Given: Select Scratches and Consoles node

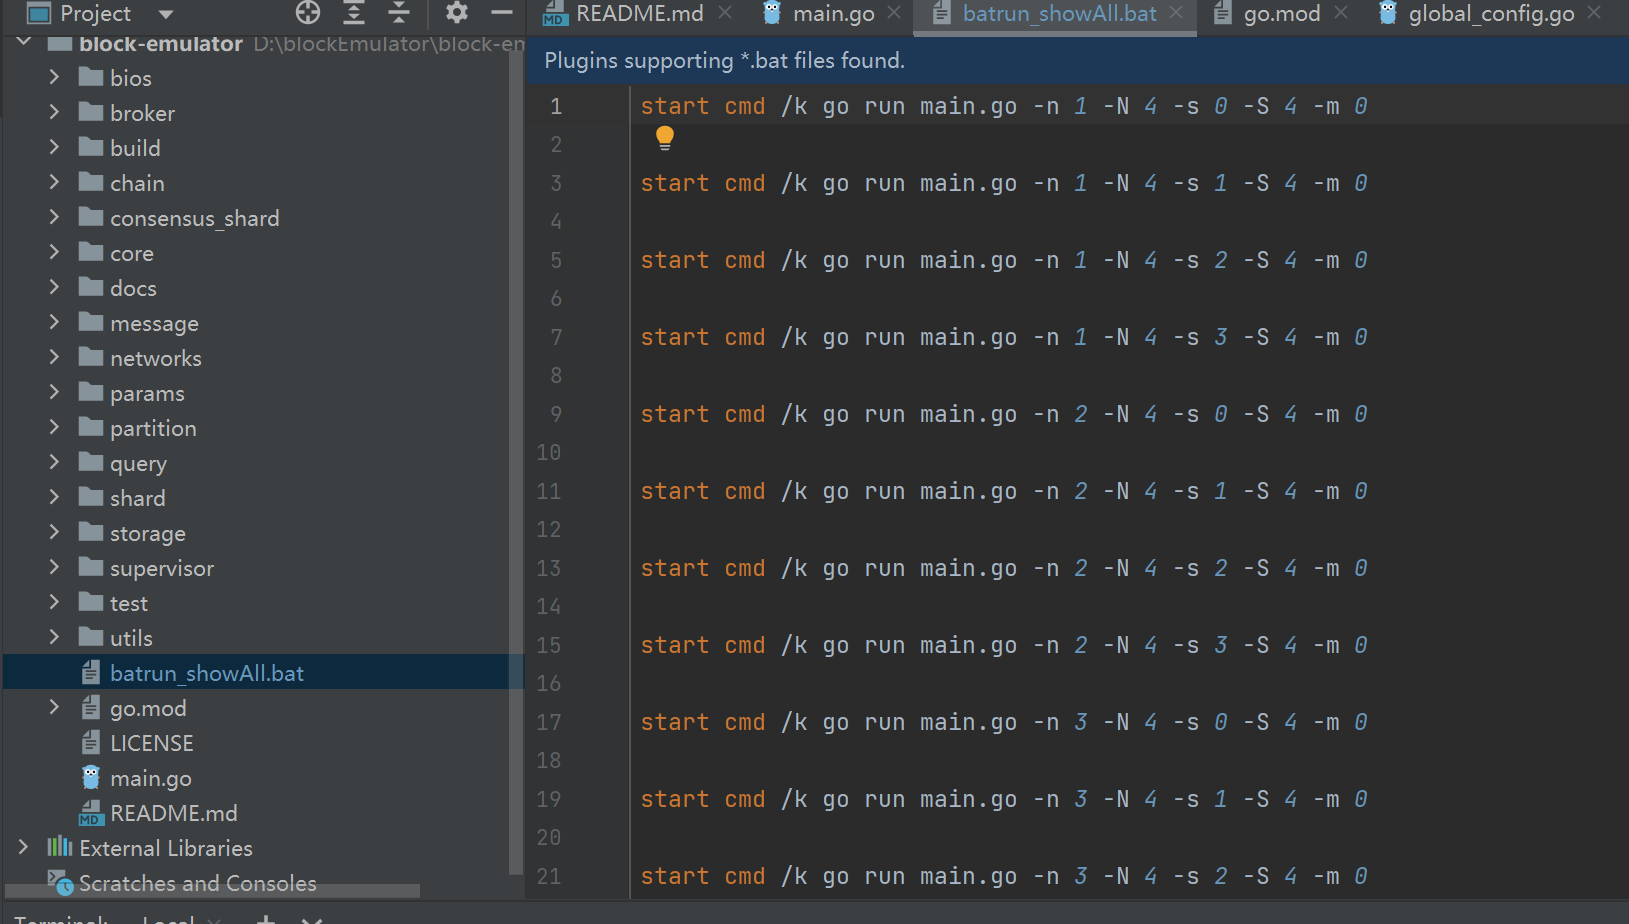Looking at the screenshot, I should [x=197, y=883].
